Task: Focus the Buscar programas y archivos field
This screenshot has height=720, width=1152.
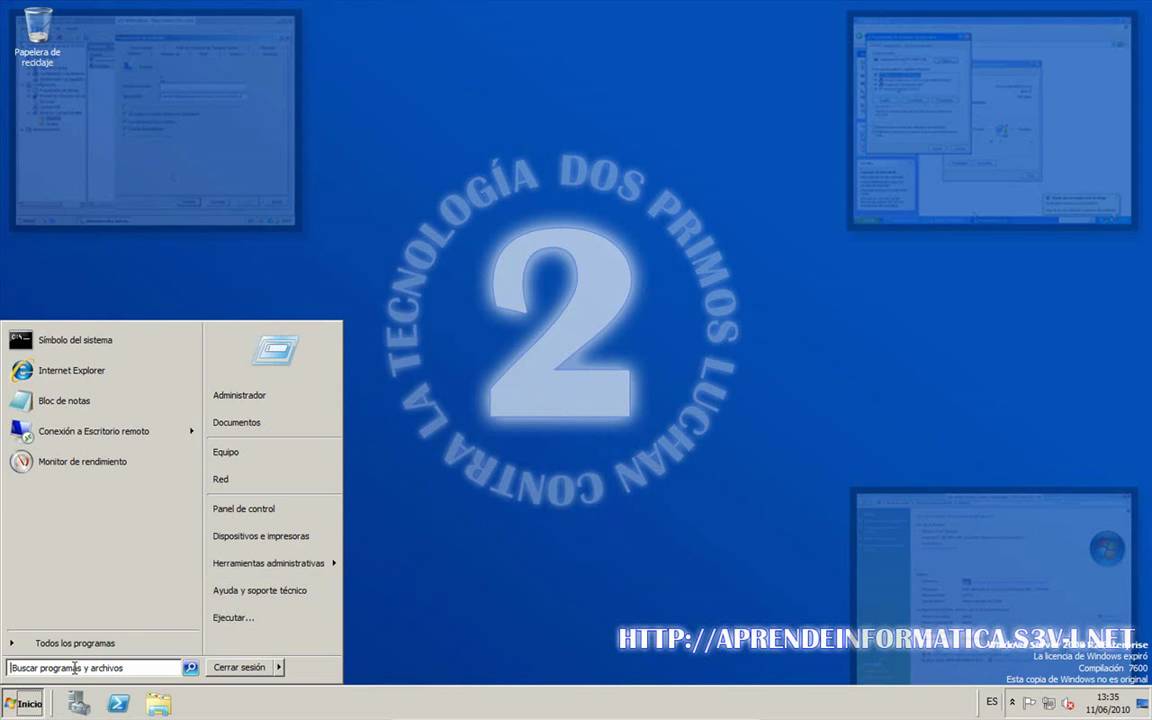Action: tap(94, 668)
